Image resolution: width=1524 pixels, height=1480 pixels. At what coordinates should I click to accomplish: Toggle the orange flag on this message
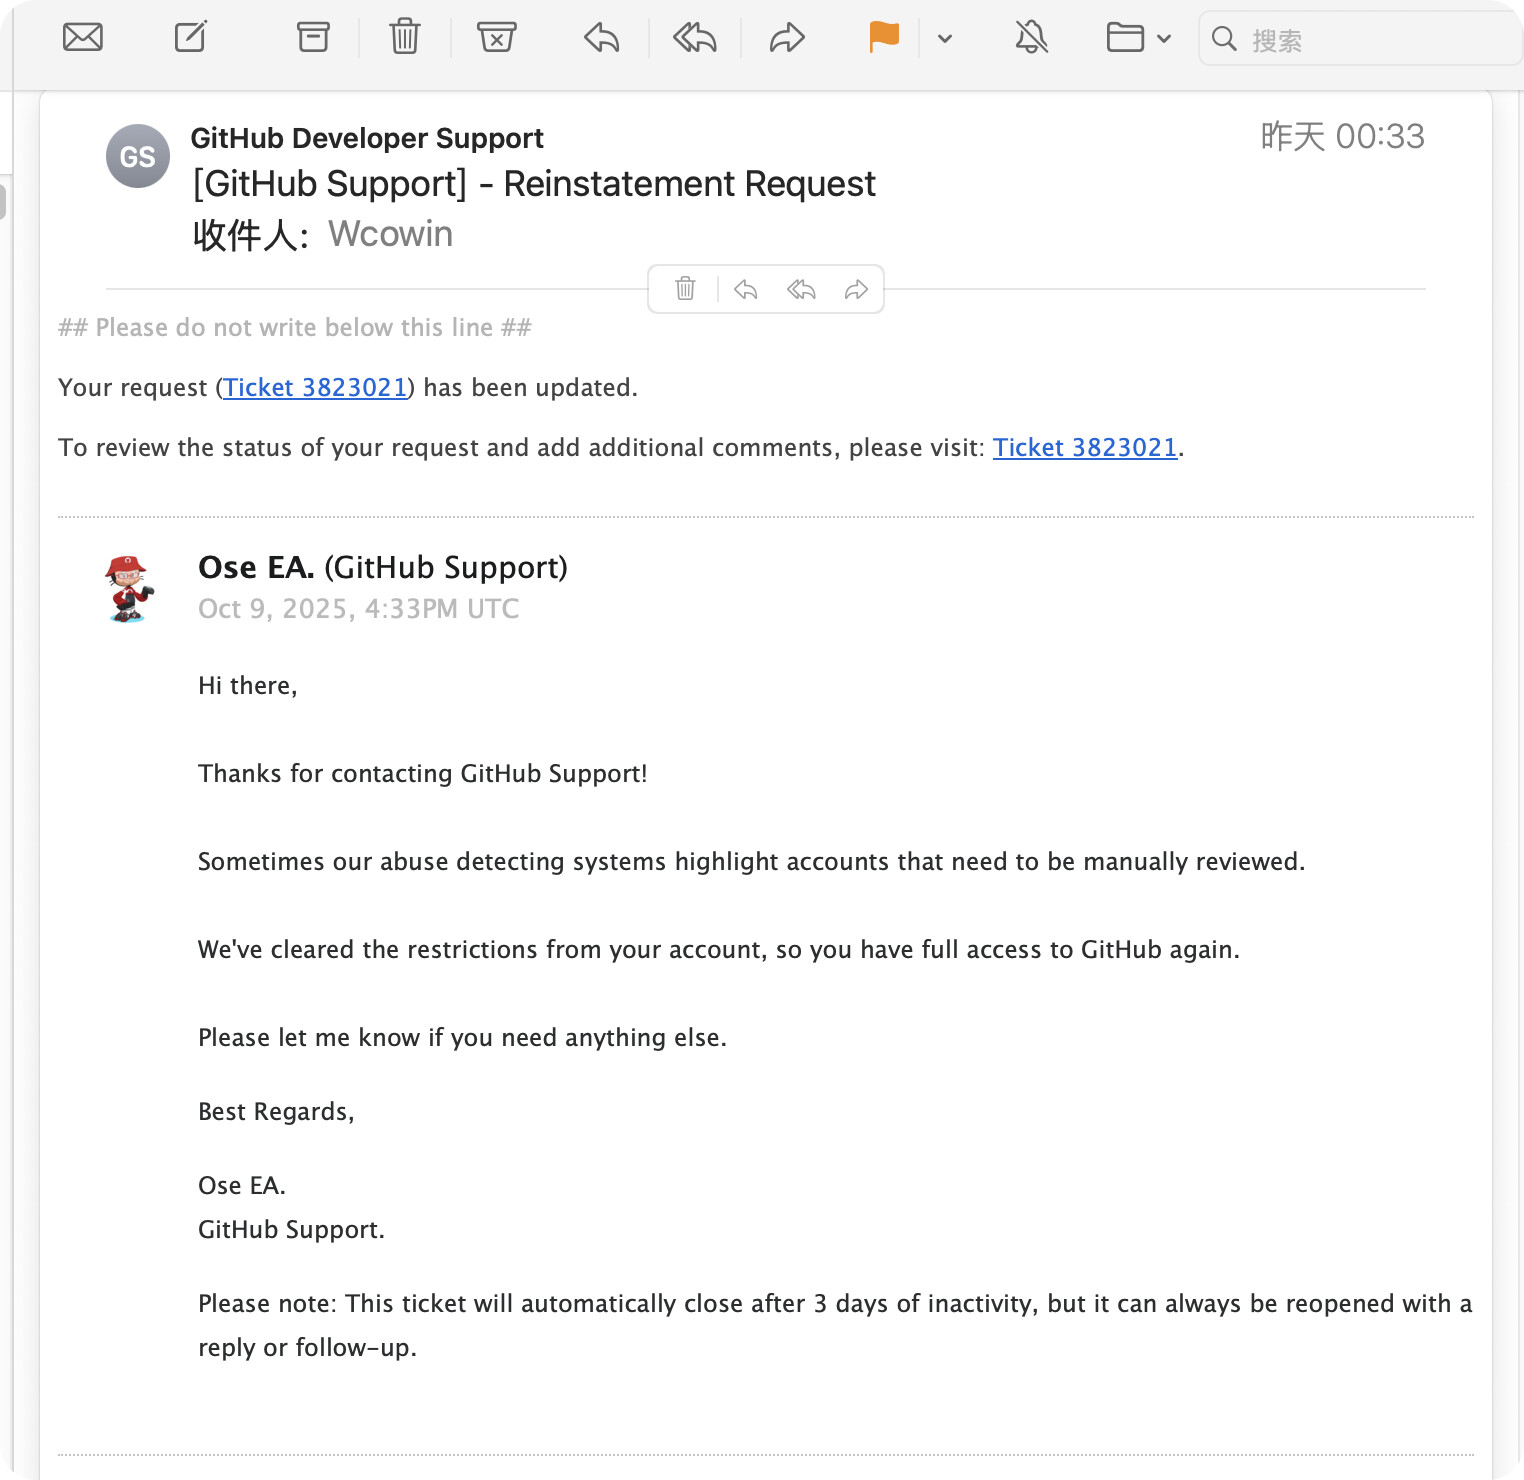[x=884, y=38]
